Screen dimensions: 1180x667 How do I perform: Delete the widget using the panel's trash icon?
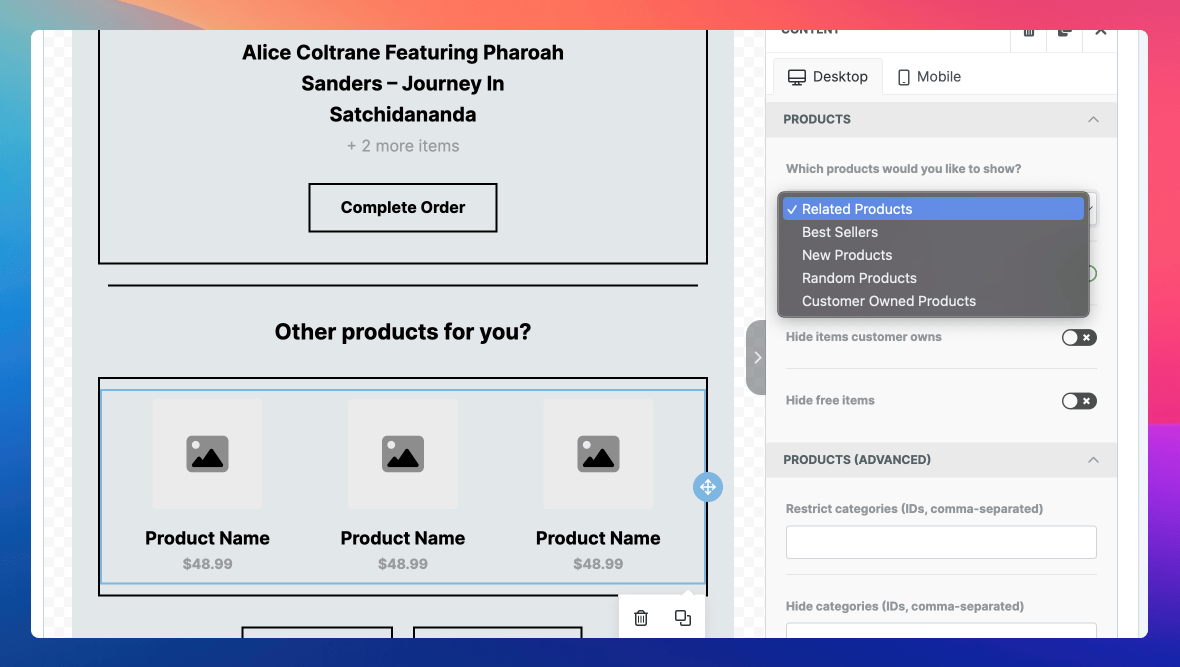(1028, 31)
